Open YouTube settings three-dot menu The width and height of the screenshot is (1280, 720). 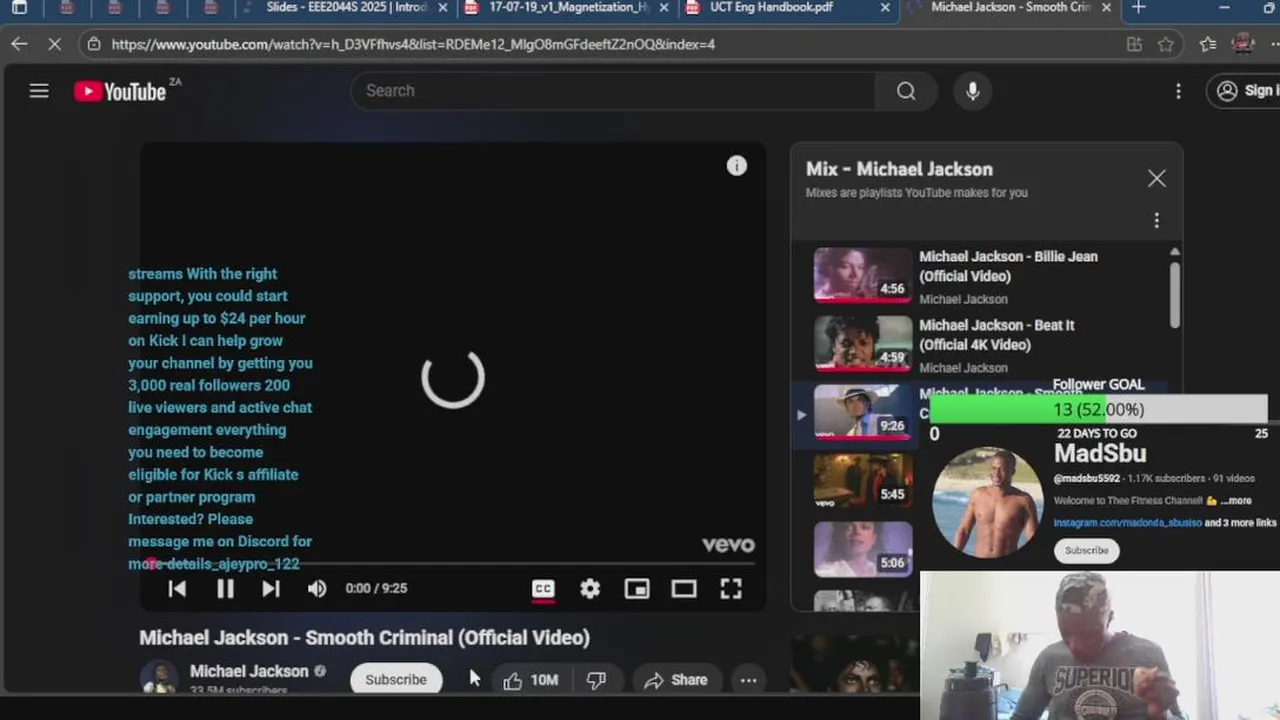(x=1178, y=91)
